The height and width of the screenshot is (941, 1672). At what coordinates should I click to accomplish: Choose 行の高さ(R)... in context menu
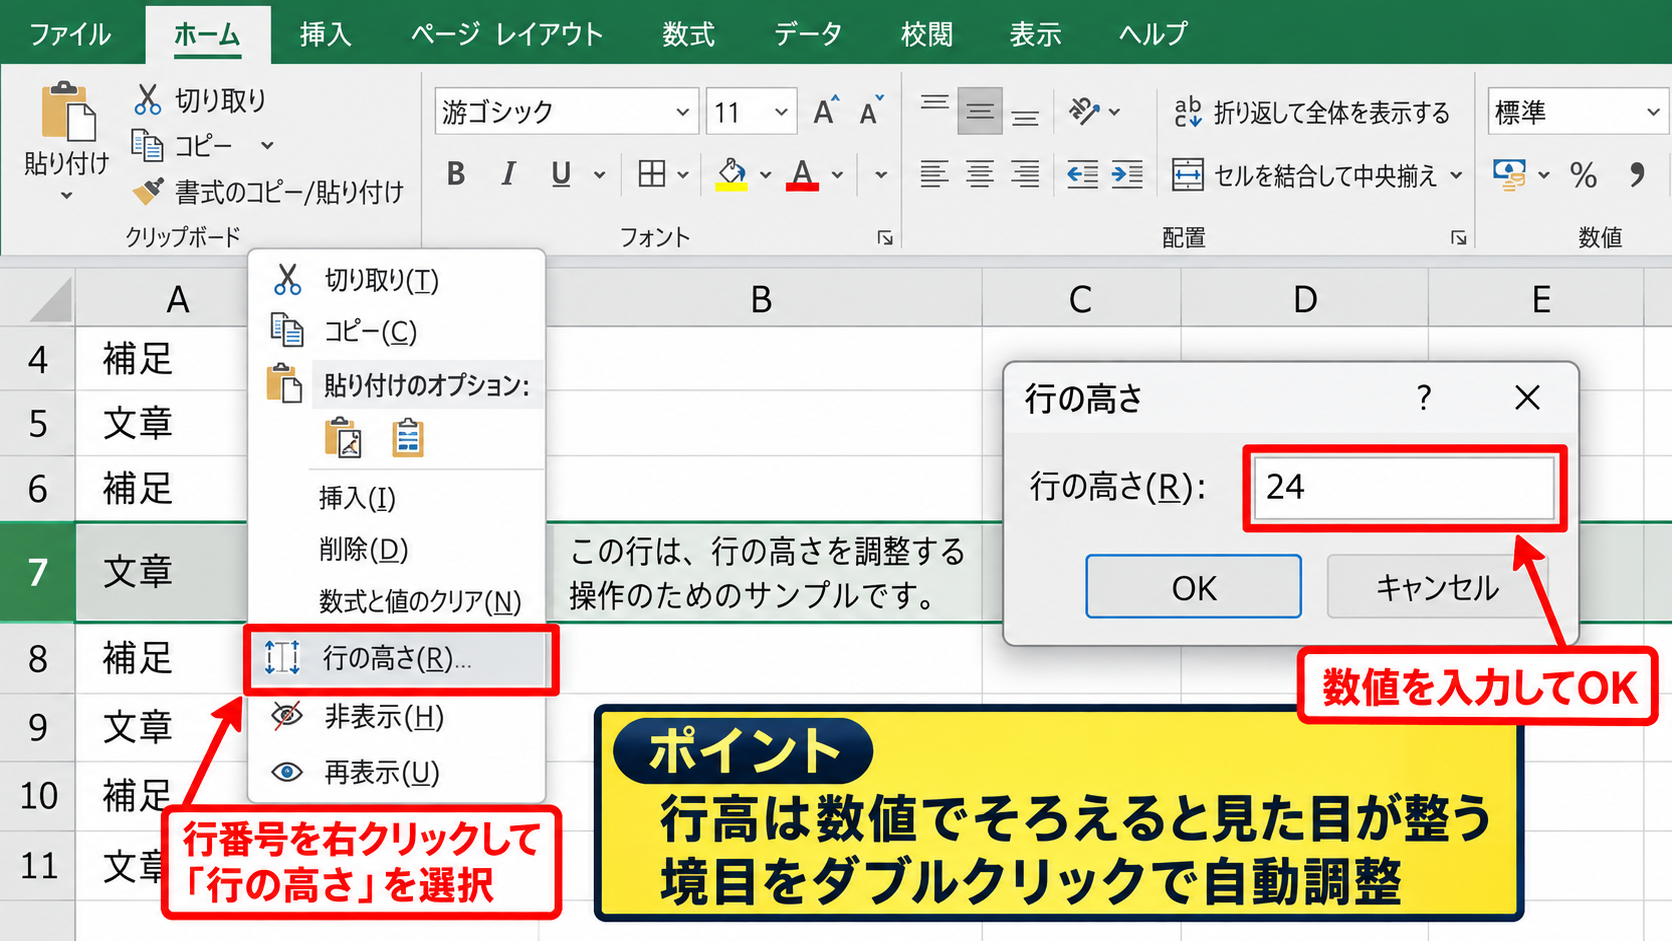399,658
